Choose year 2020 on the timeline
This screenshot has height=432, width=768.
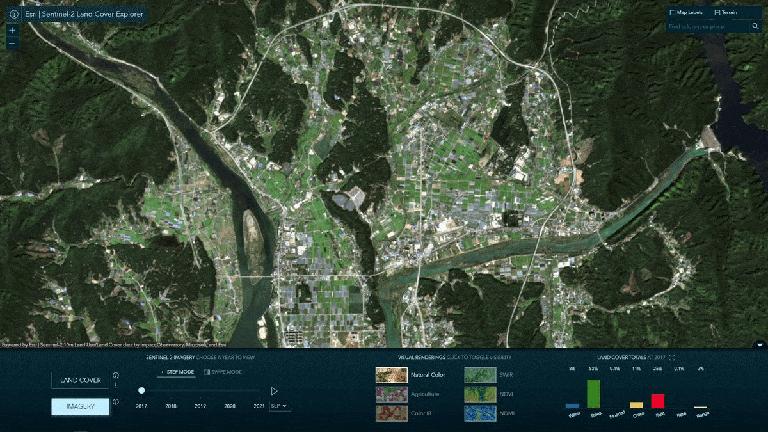coord(230,406)
